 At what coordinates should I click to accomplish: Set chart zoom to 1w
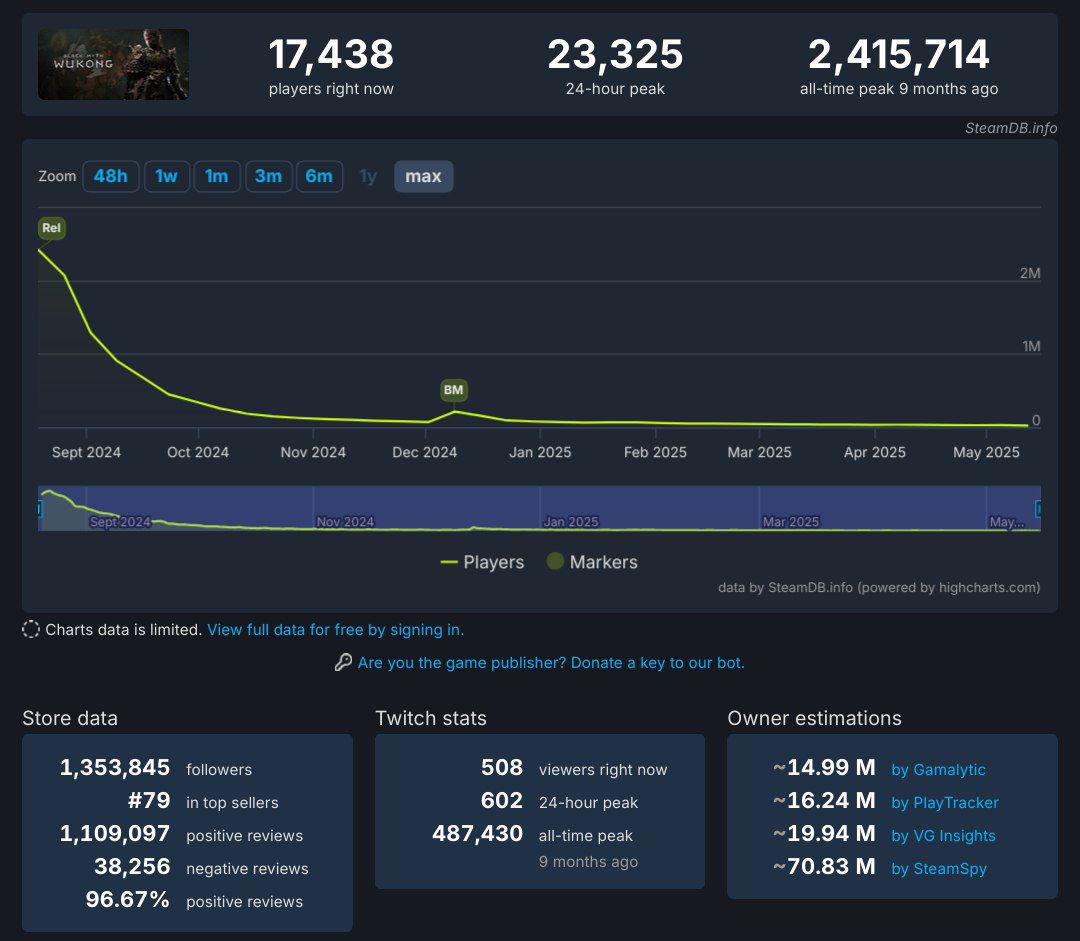point(167,176)
